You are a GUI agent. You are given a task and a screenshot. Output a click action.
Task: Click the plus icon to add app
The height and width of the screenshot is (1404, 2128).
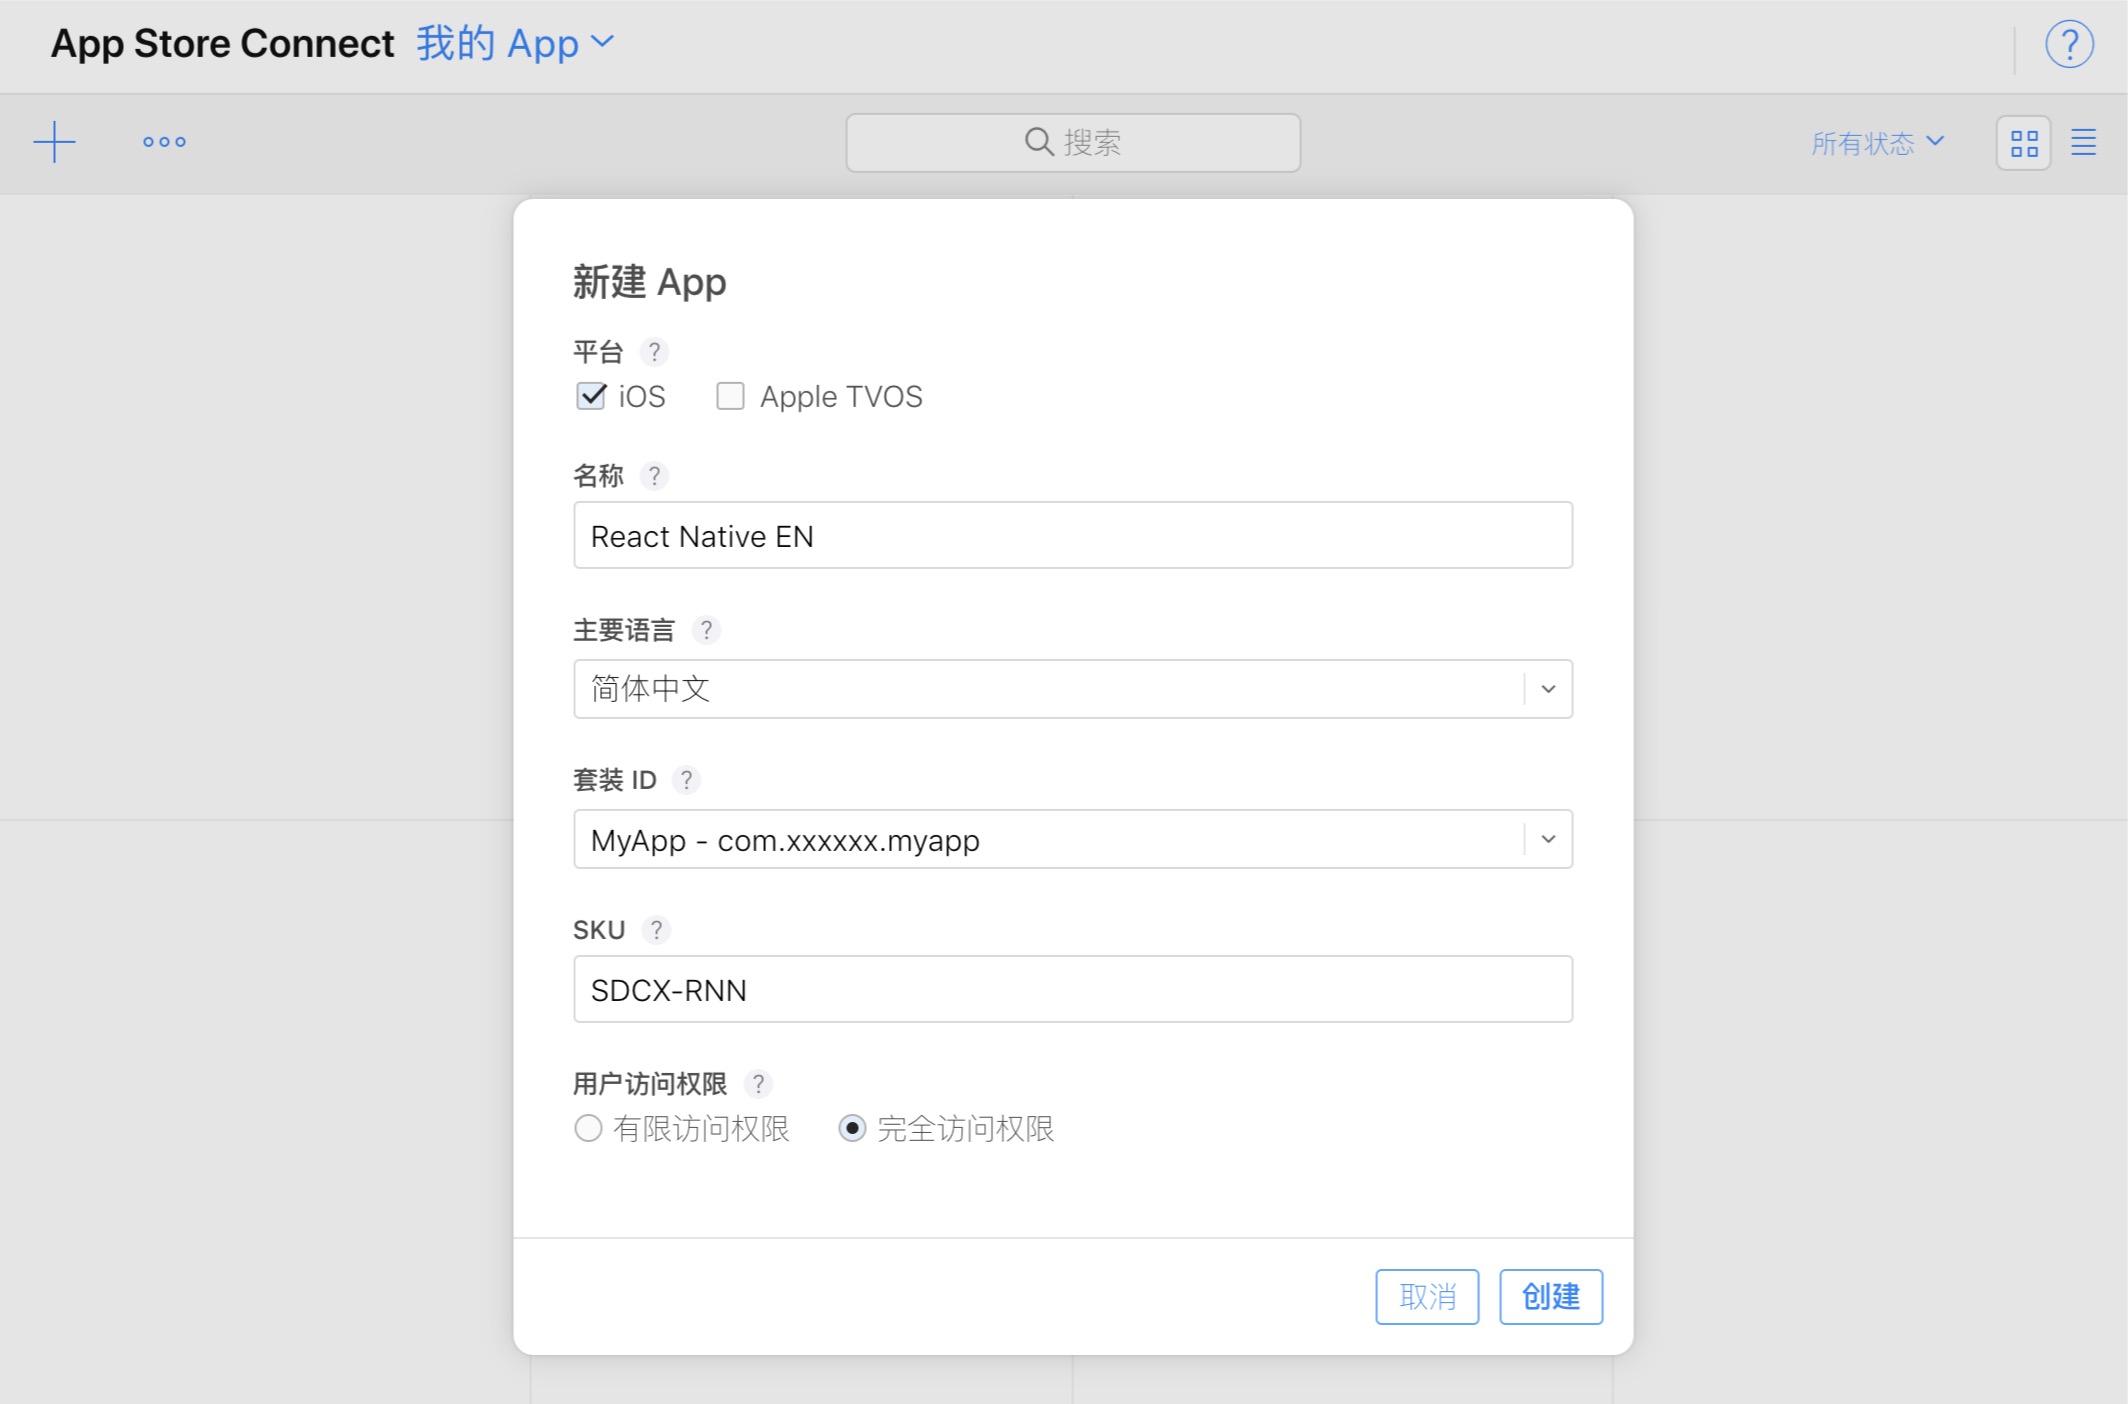click(54, 142)
